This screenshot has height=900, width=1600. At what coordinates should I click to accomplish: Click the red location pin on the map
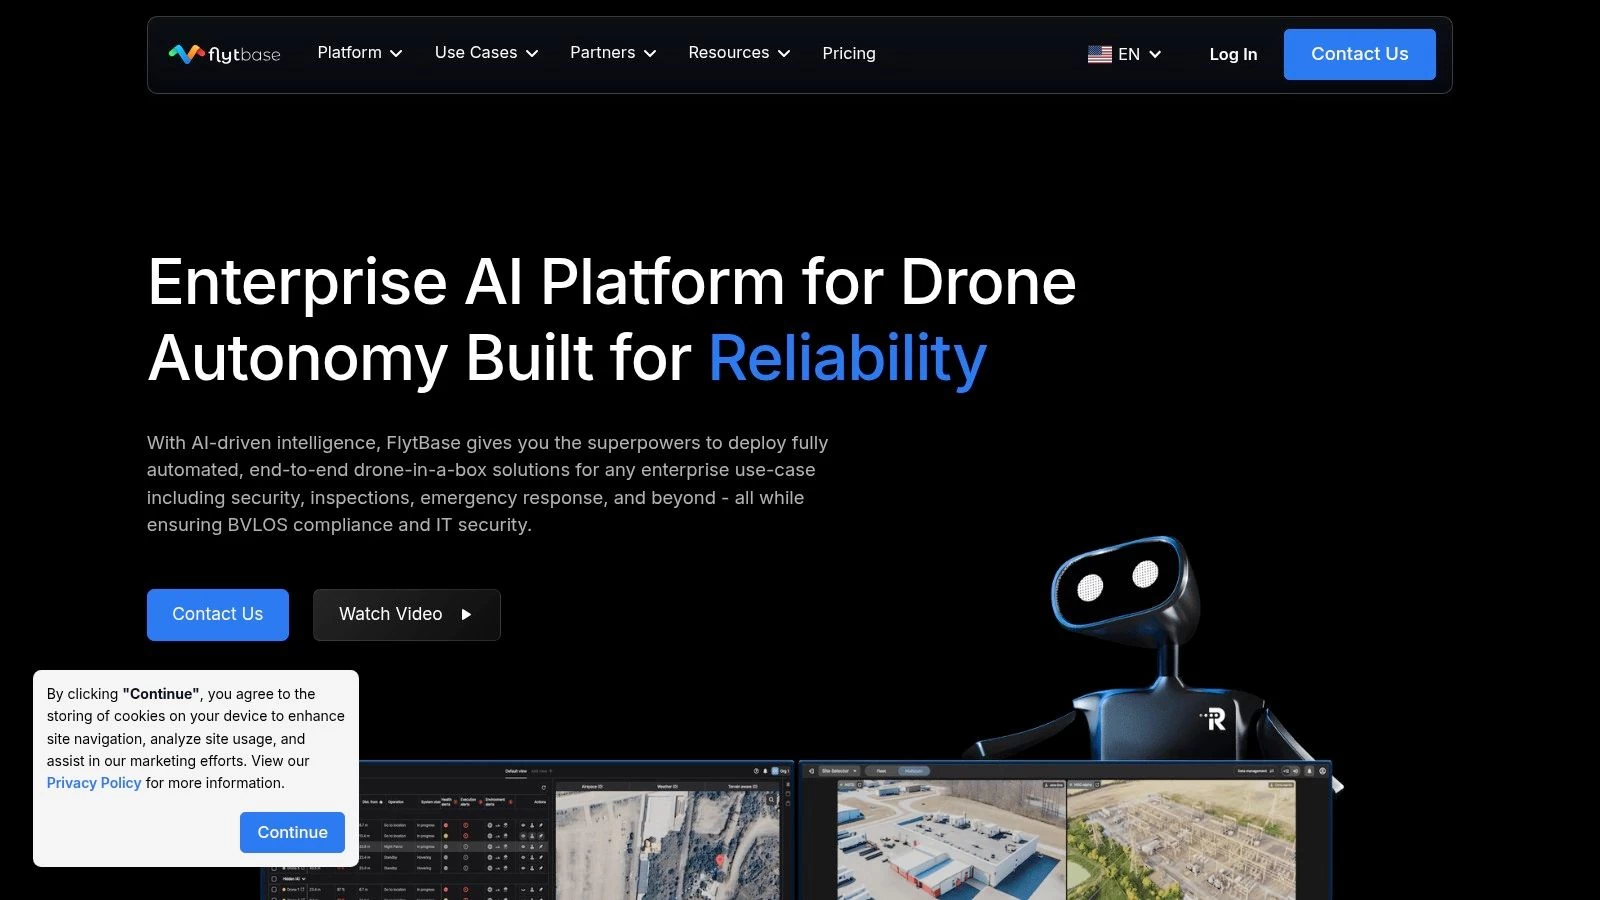click(720, 860)
